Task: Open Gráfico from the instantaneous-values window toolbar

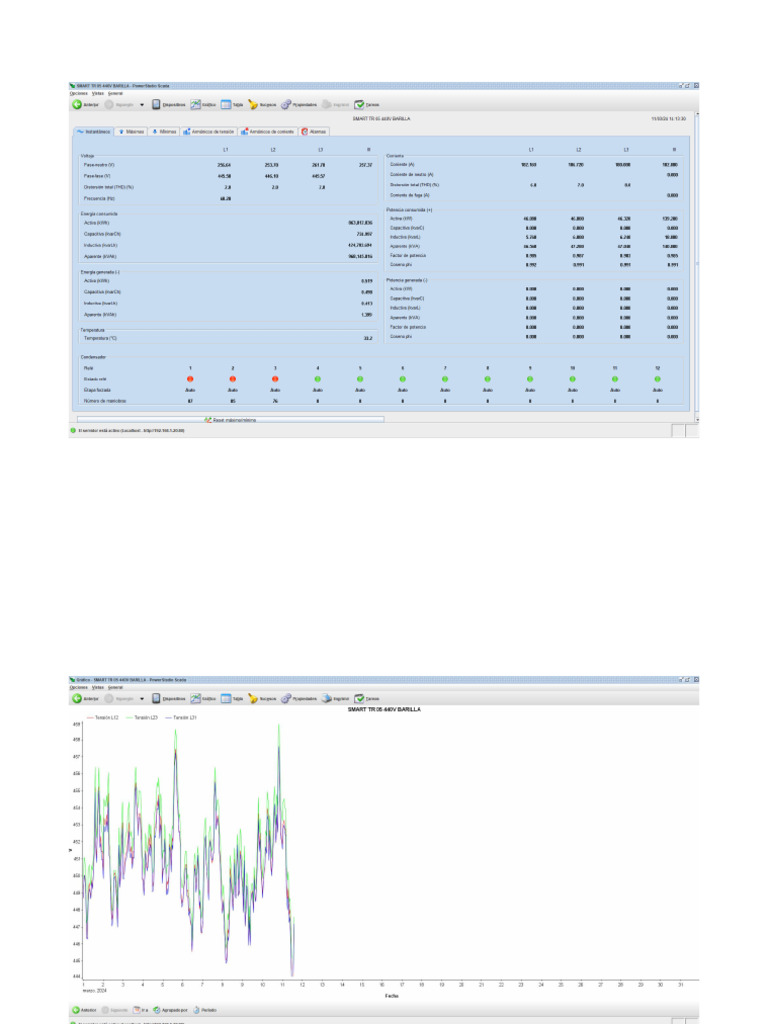Action: coord(196,104)
